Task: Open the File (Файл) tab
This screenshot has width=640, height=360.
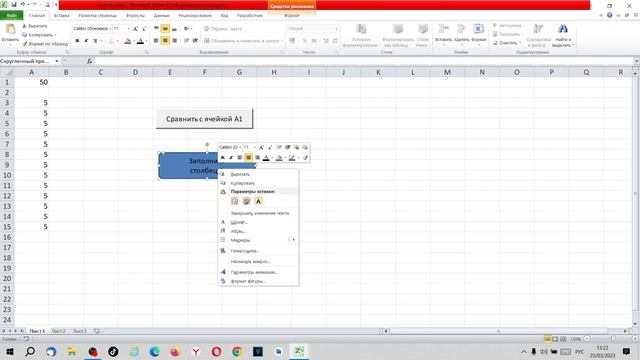Action: pyautogui.click(x=12, y=16)
